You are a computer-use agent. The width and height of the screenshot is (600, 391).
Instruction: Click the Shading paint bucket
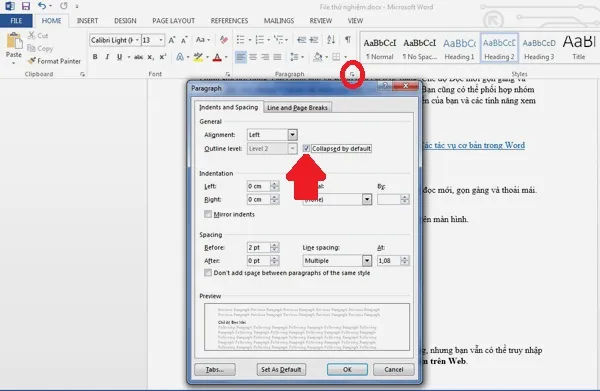(318, 57)
